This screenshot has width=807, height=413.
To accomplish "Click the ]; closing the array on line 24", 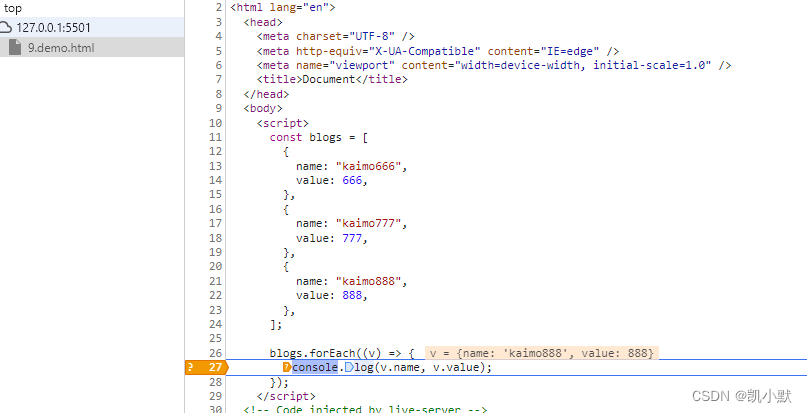I will point(276,324).
